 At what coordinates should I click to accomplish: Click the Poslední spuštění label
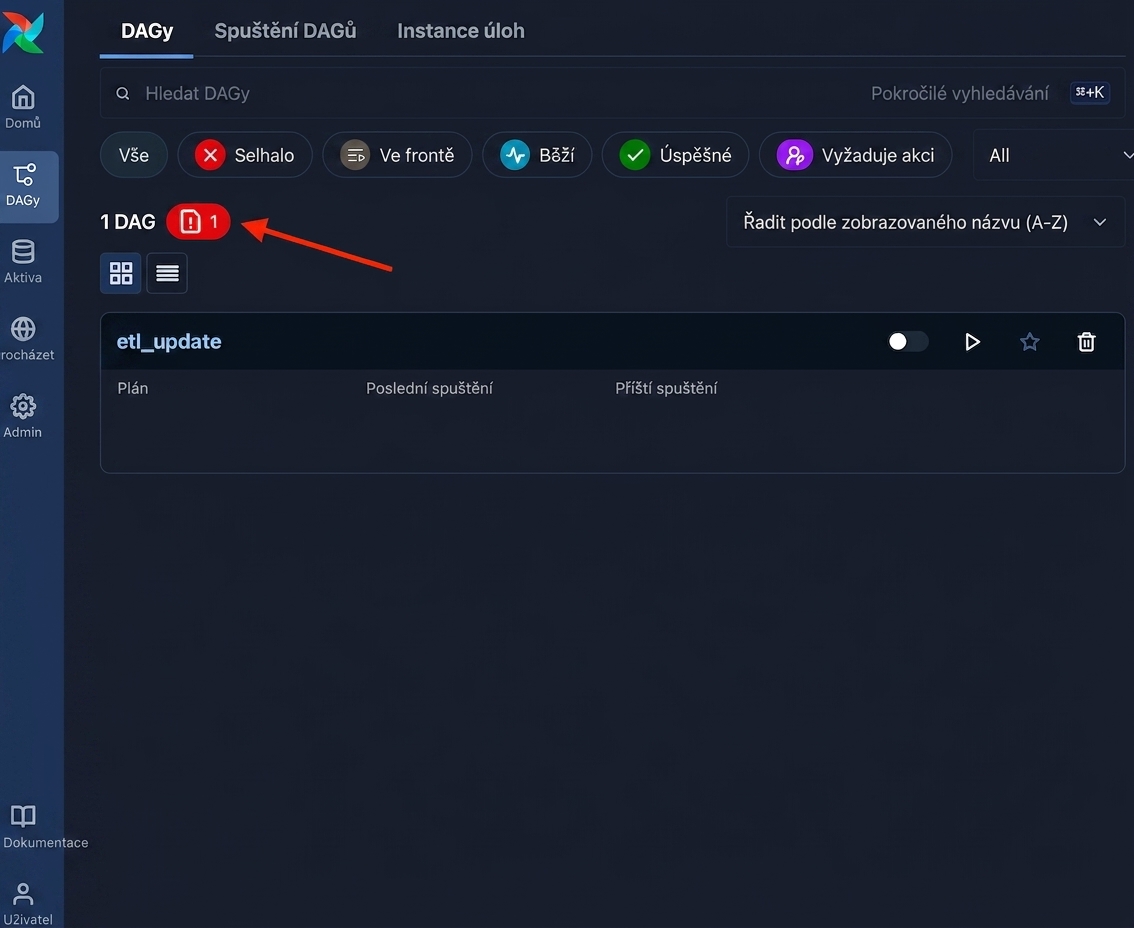point(430,388)
